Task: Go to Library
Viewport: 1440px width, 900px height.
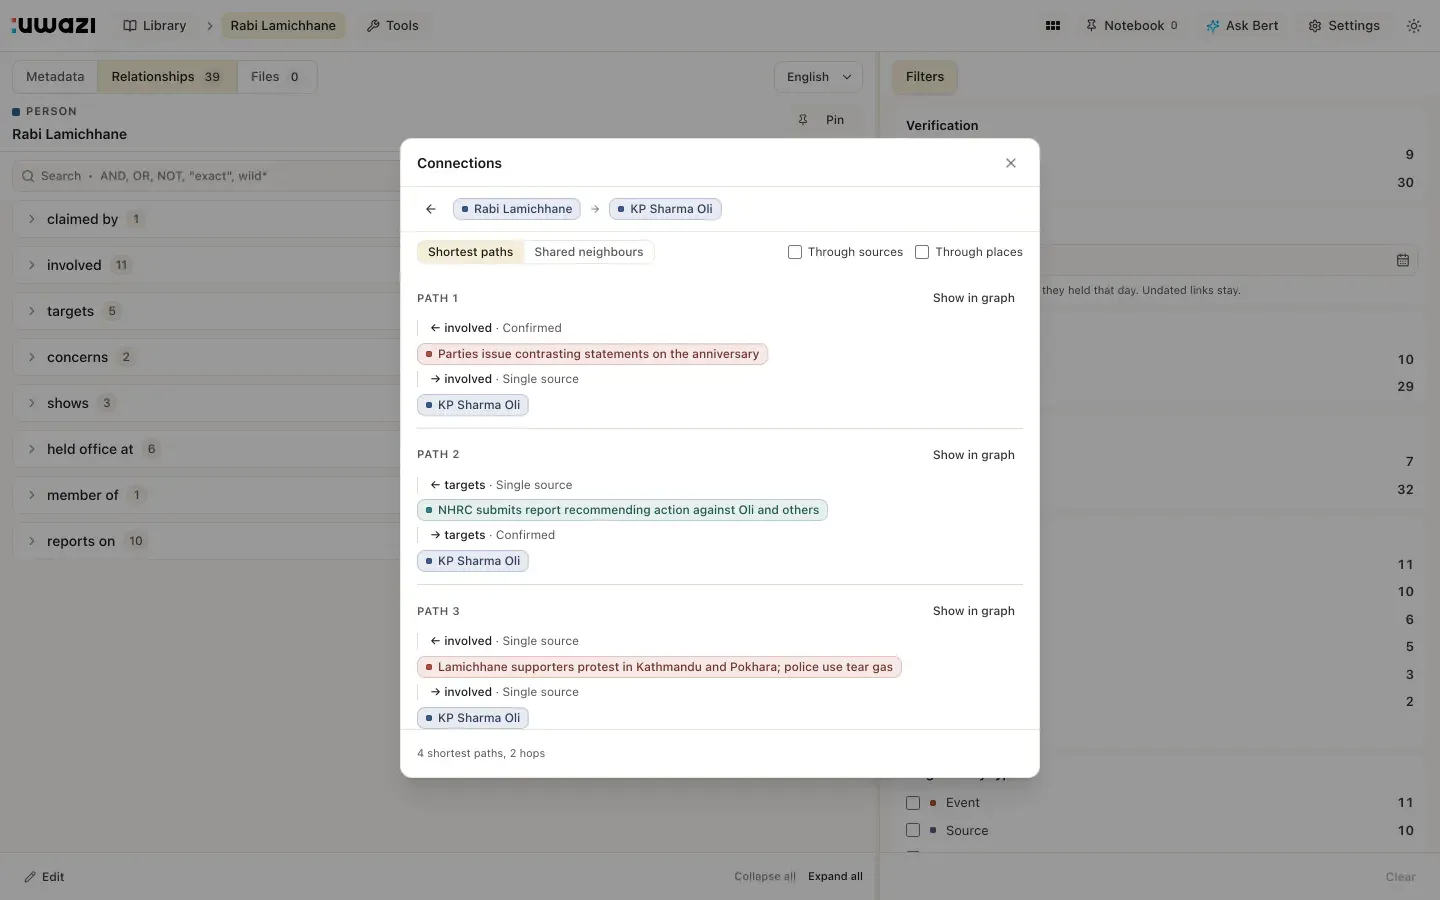Action: (x=155, y=26)
